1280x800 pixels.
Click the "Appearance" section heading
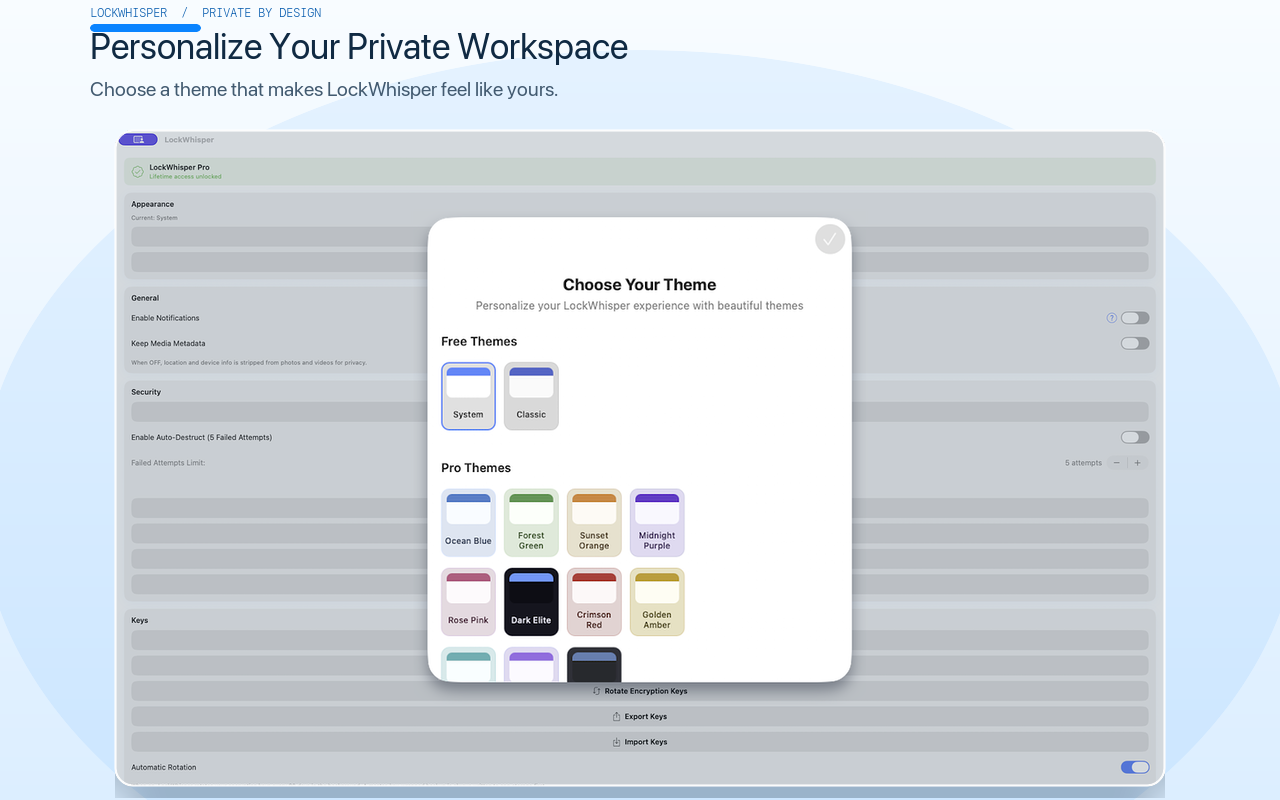click(153, 204)
